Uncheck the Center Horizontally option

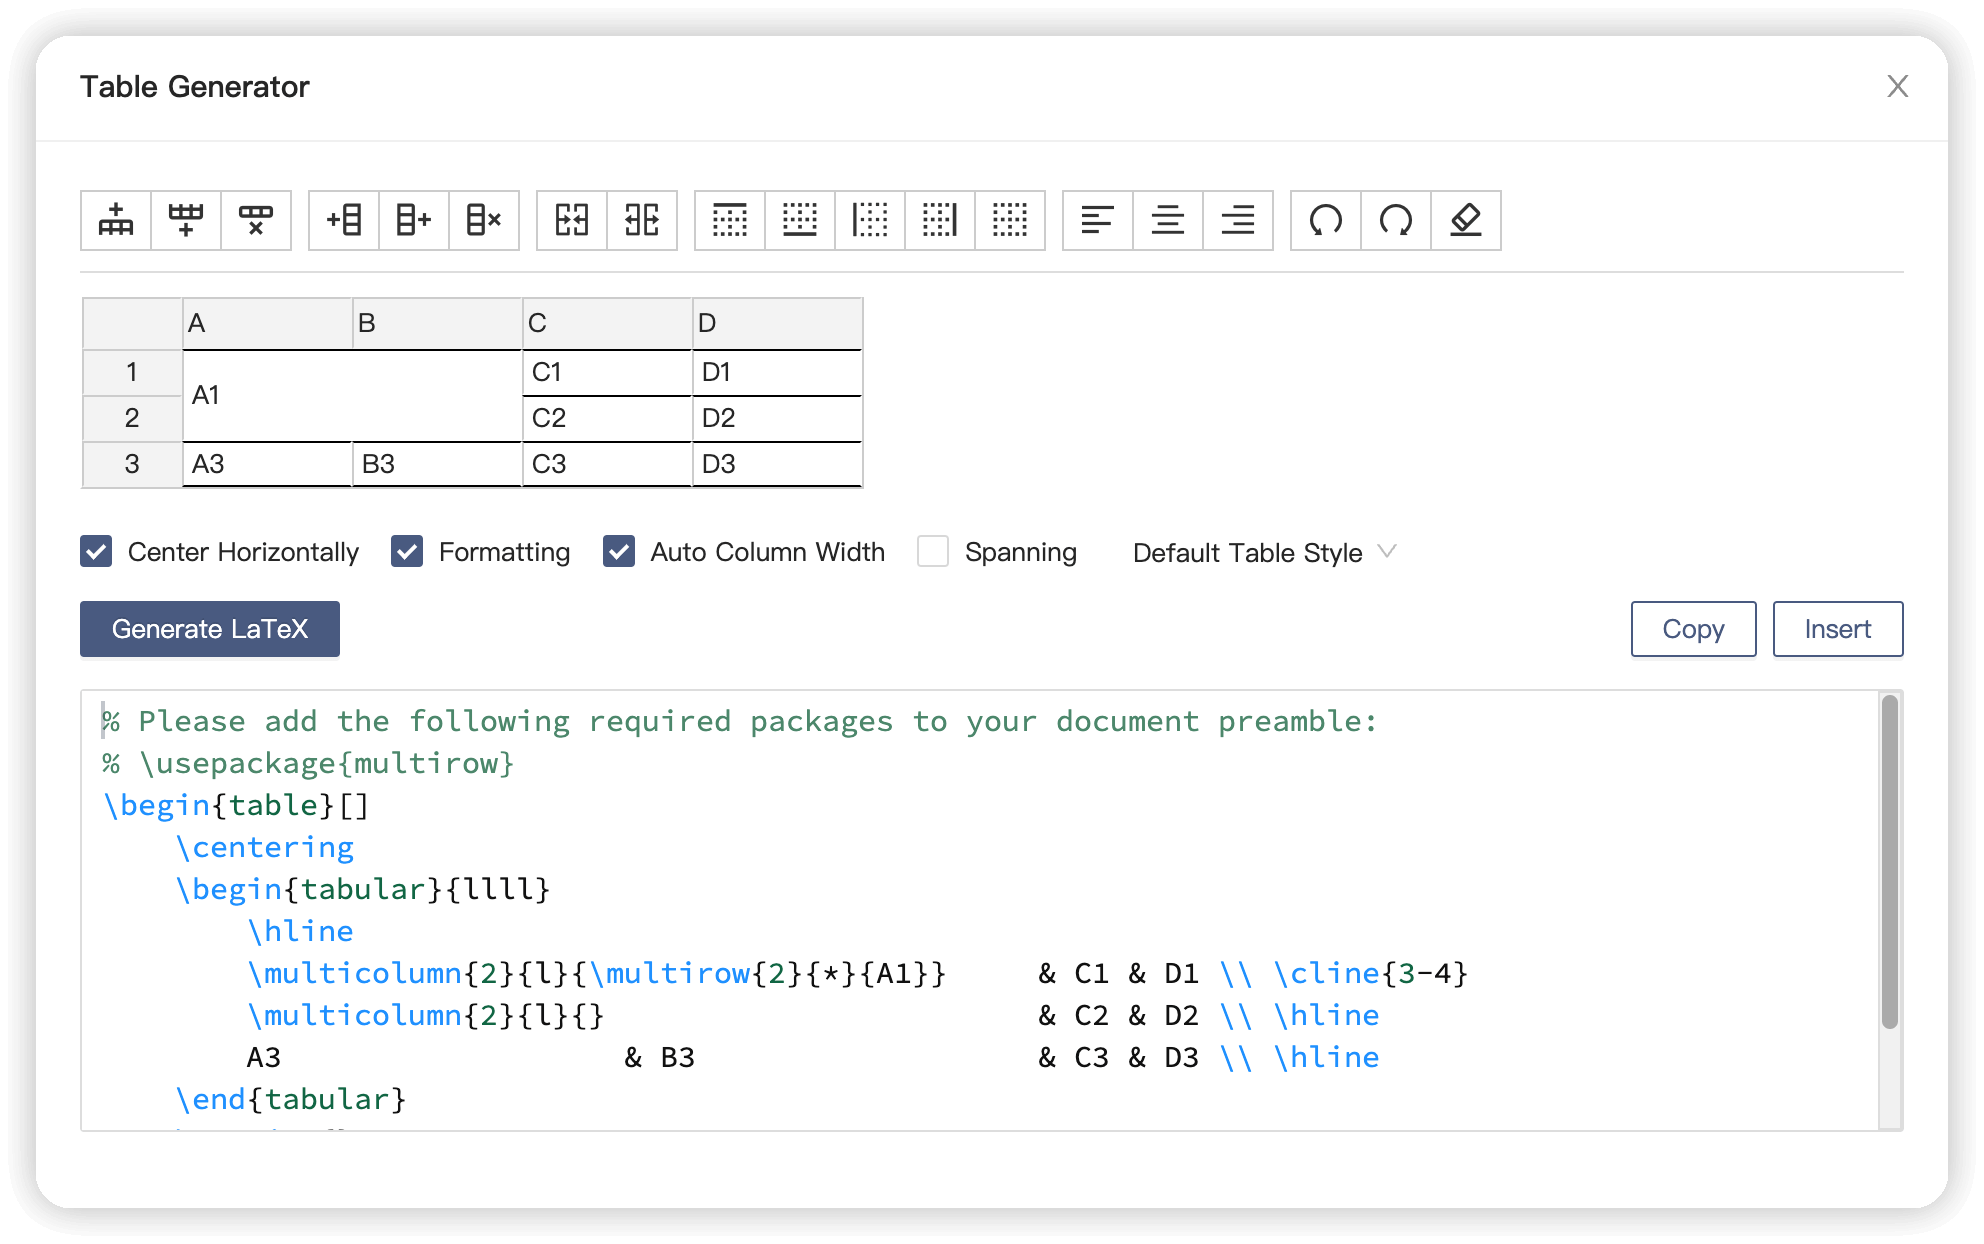(x=96, y=551)
